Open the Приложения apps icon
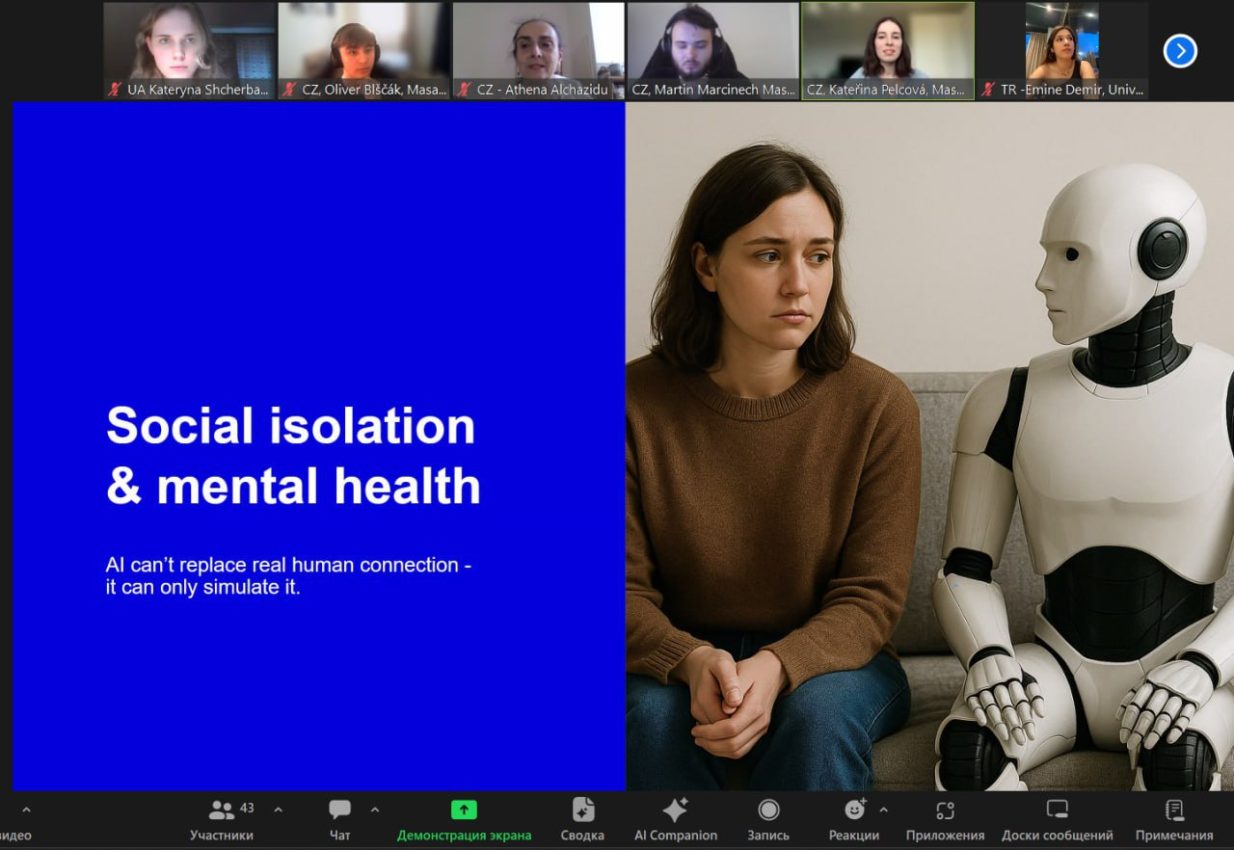Image resolution: width=1234 pixels, height=850 pixels. [945, 810]
